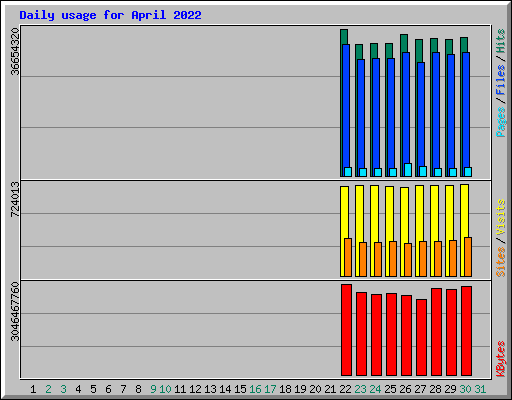Click day 27 on the x-axis

[420, 389]
